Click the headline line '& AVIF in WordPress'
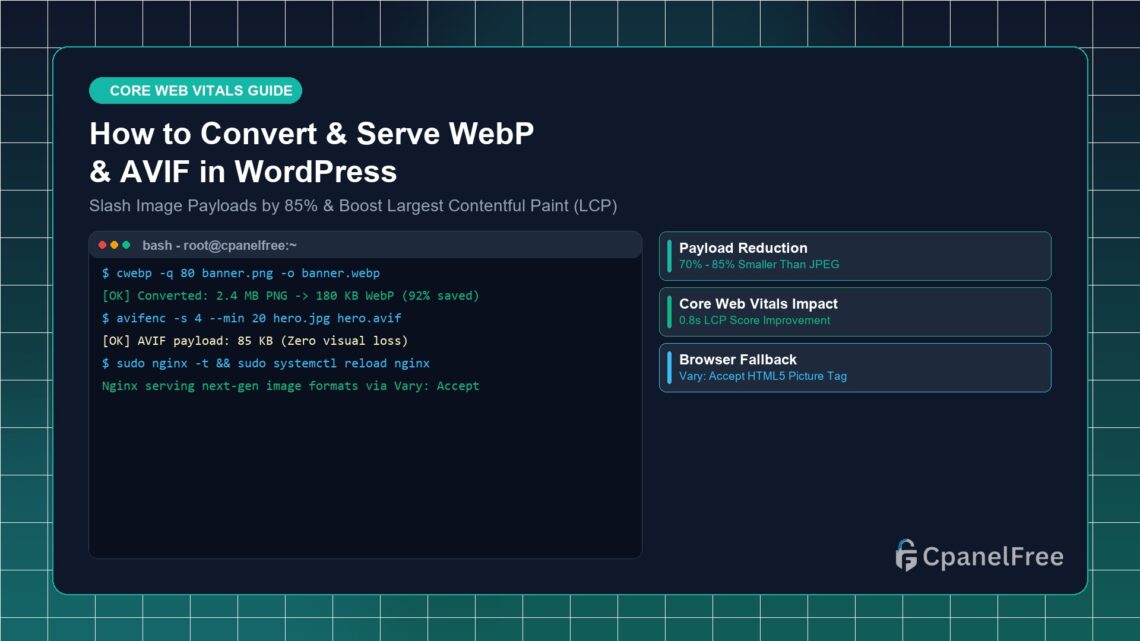The image size is (1140, 641). [x=244, y=172]
